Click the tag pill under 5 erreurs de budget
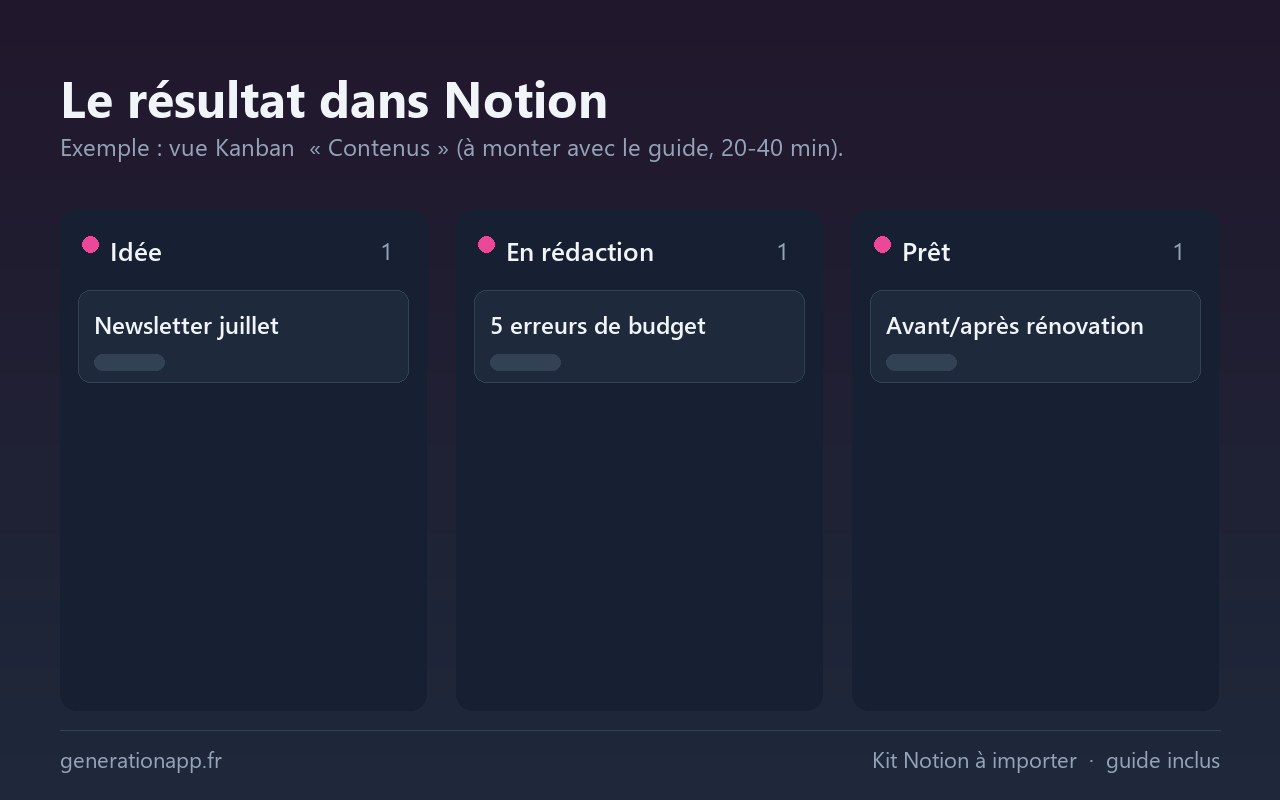This screenshot has height=800, width=1280. (525, 362)
